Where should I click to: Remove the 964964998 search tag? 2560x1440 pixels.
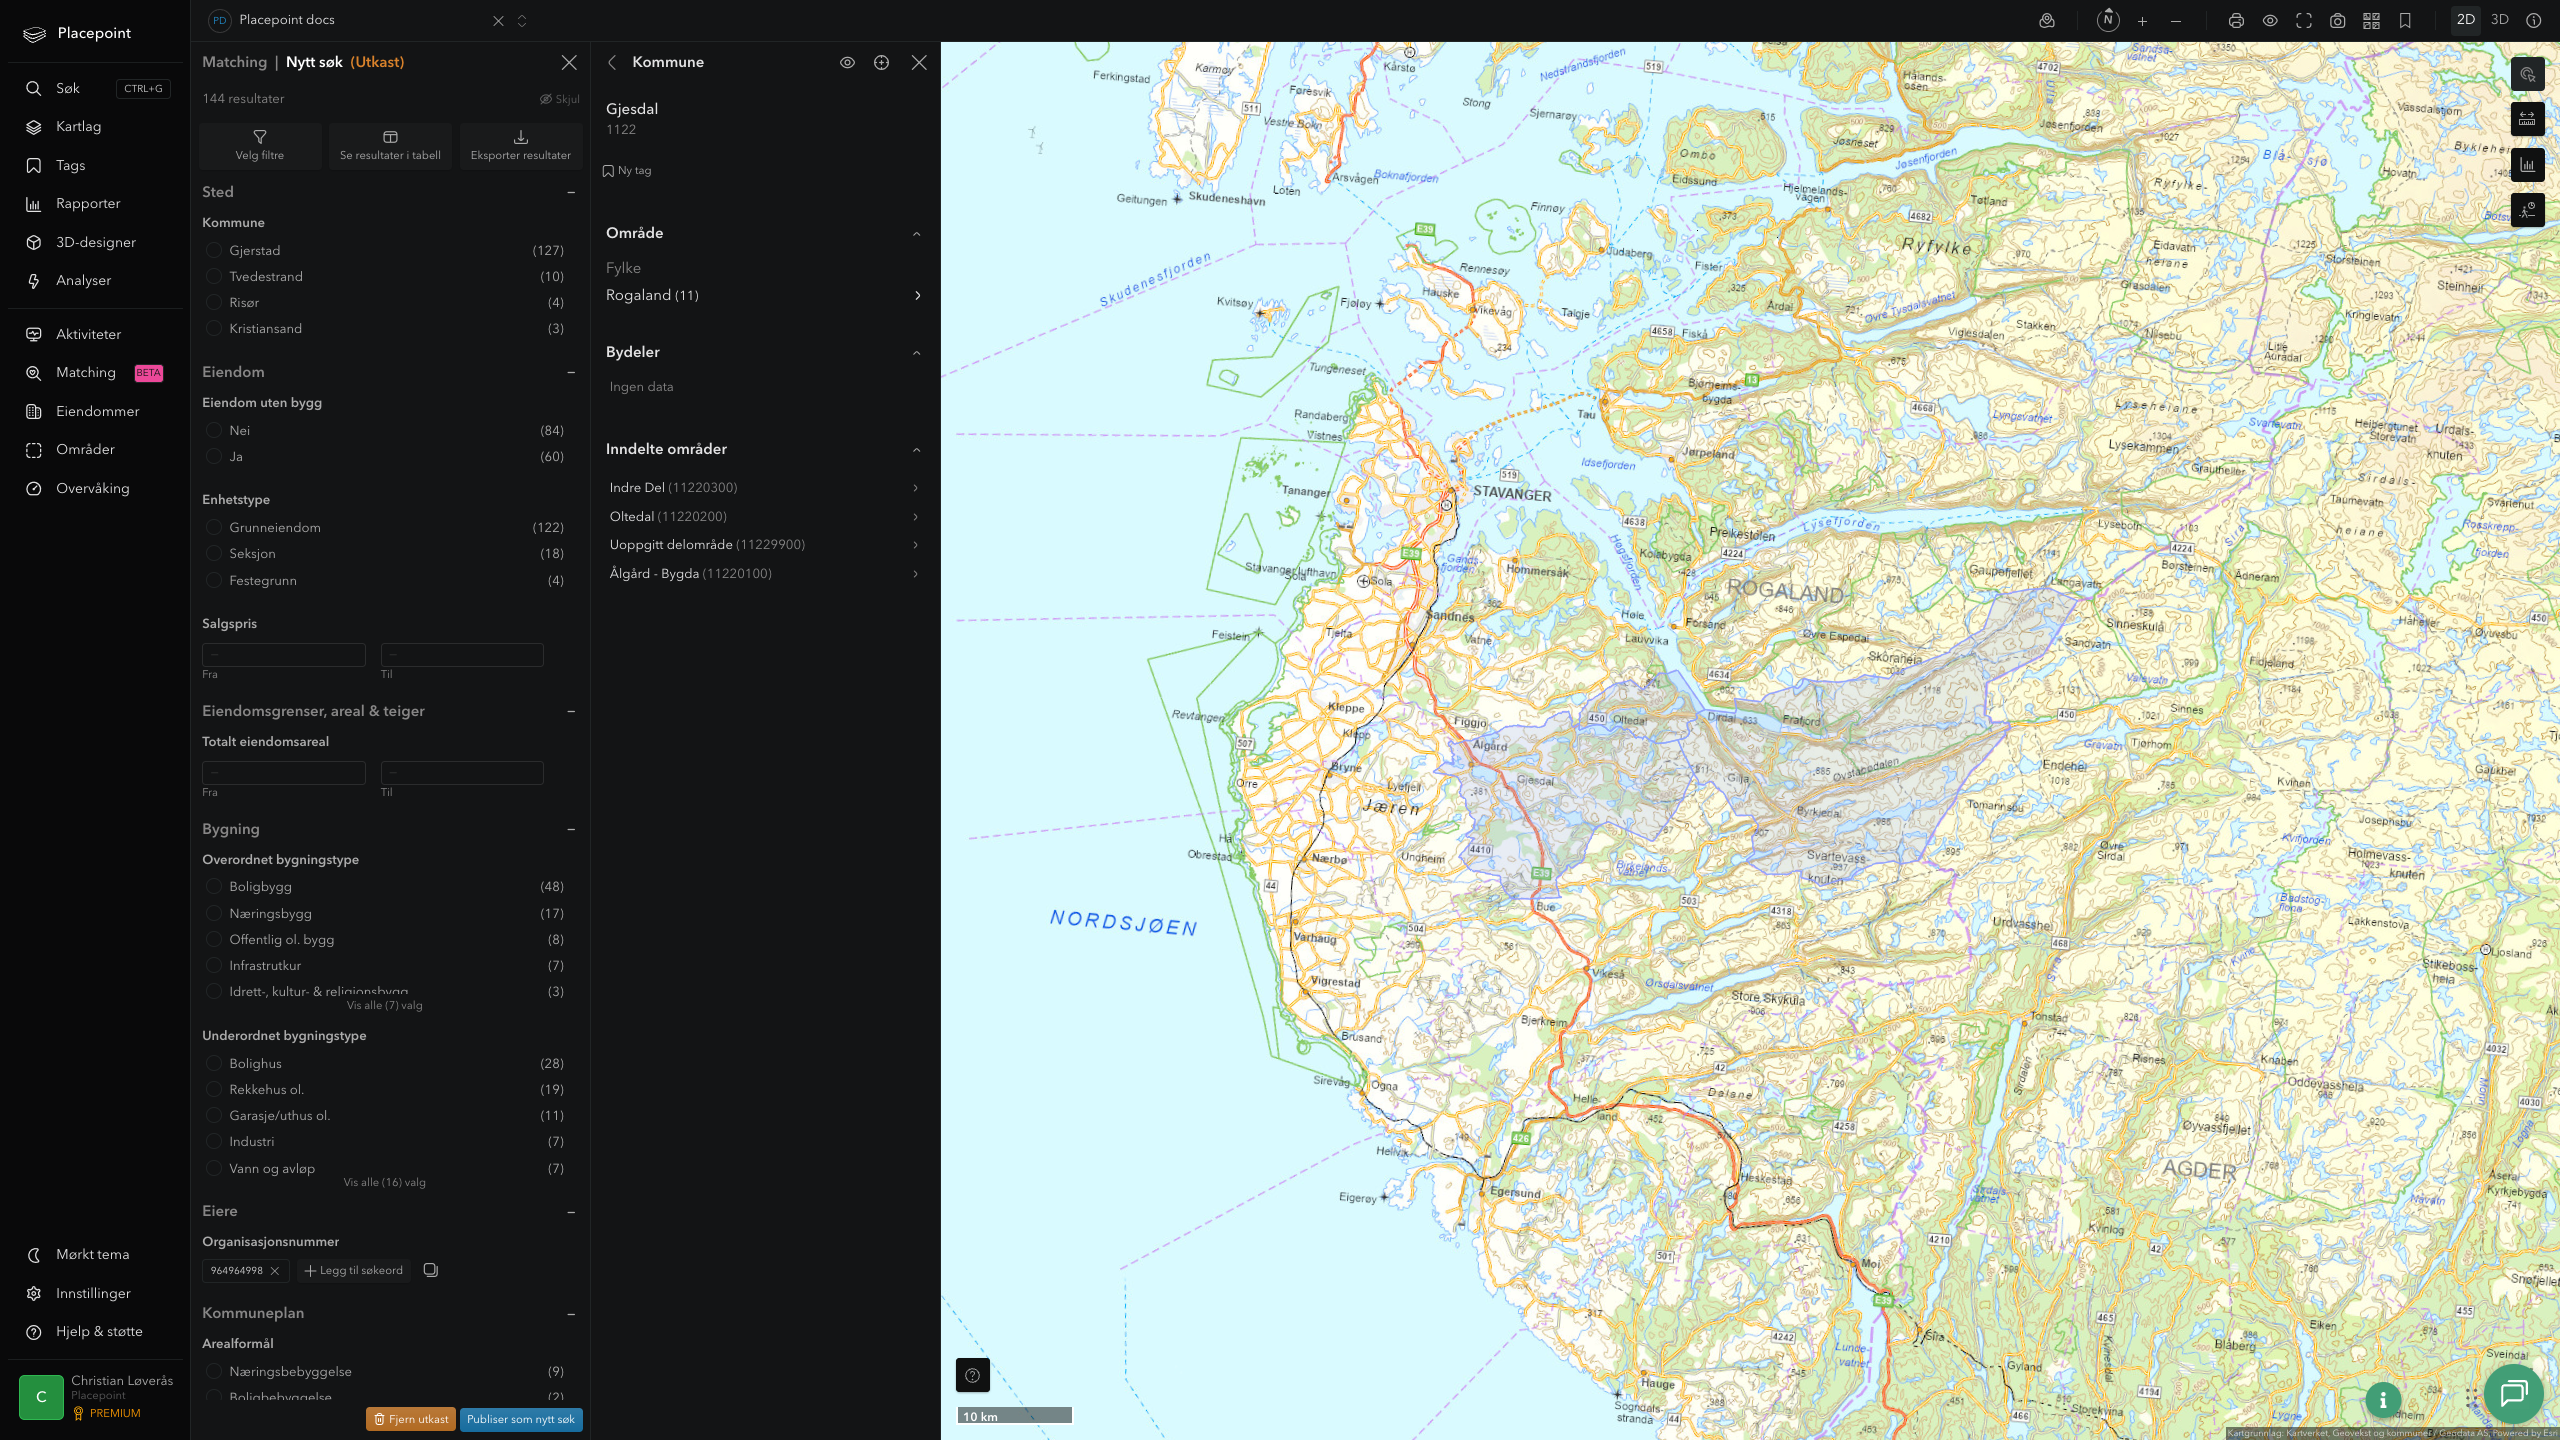pos(275,1271)
